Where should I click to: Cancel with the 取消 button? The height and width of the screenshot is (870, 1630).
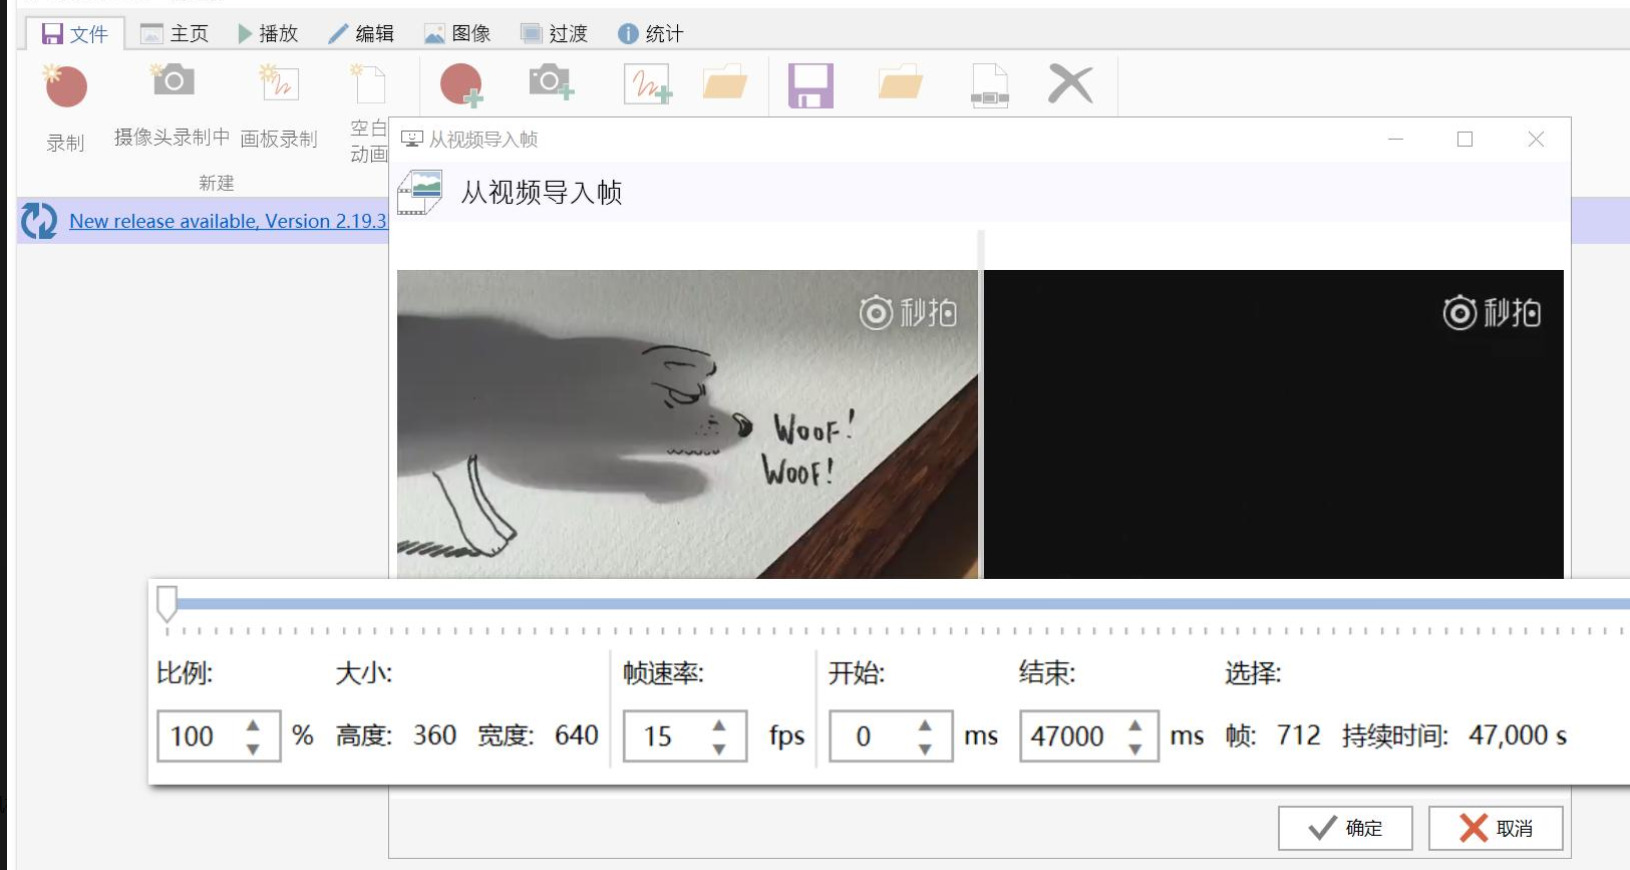pyautogui.click(x=1496, y=828)
